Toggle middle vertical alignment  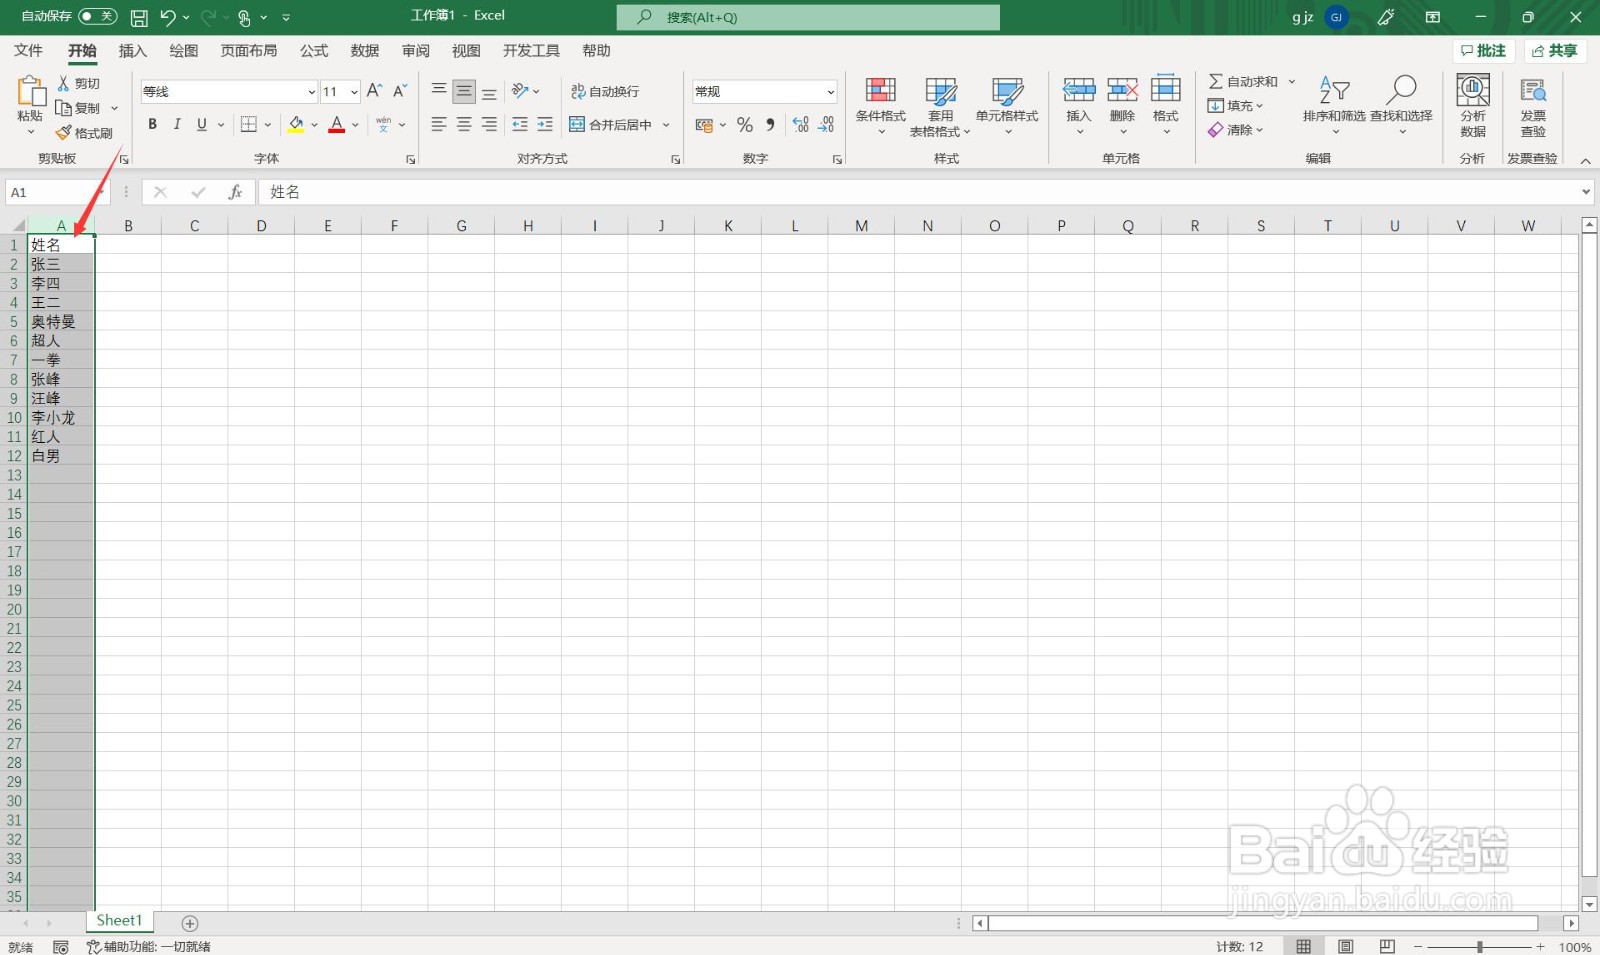click(464, 91)
